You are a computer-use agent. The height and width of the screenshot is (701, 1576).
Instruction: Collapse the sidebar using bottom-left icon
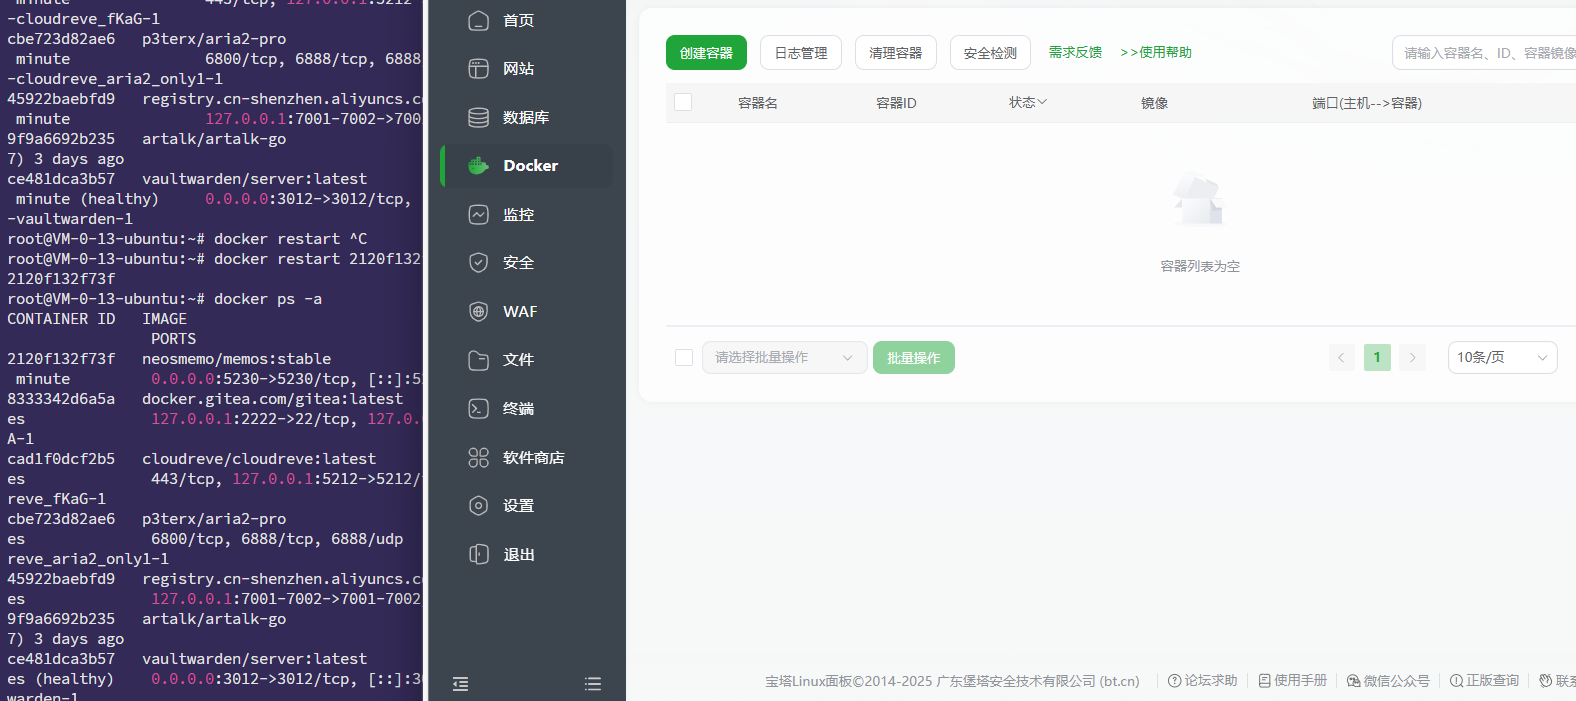460,684
